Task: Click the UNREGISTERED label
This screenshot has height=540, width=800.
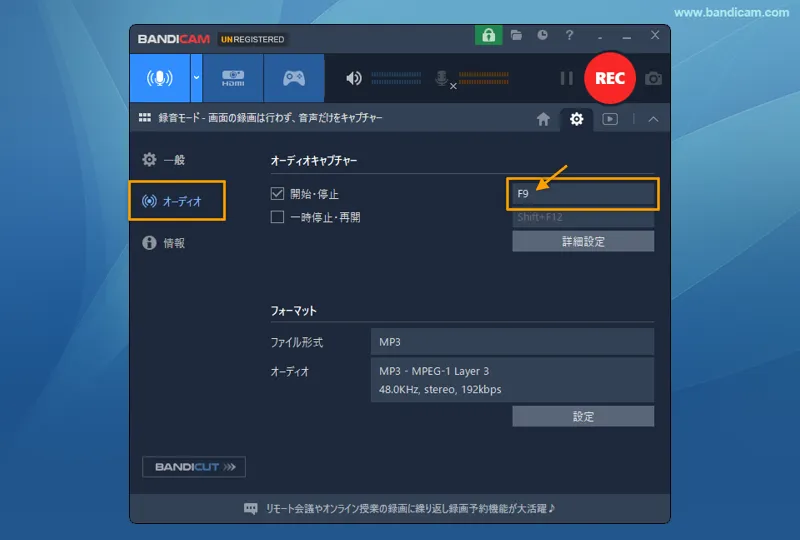Action: (253, 39)
